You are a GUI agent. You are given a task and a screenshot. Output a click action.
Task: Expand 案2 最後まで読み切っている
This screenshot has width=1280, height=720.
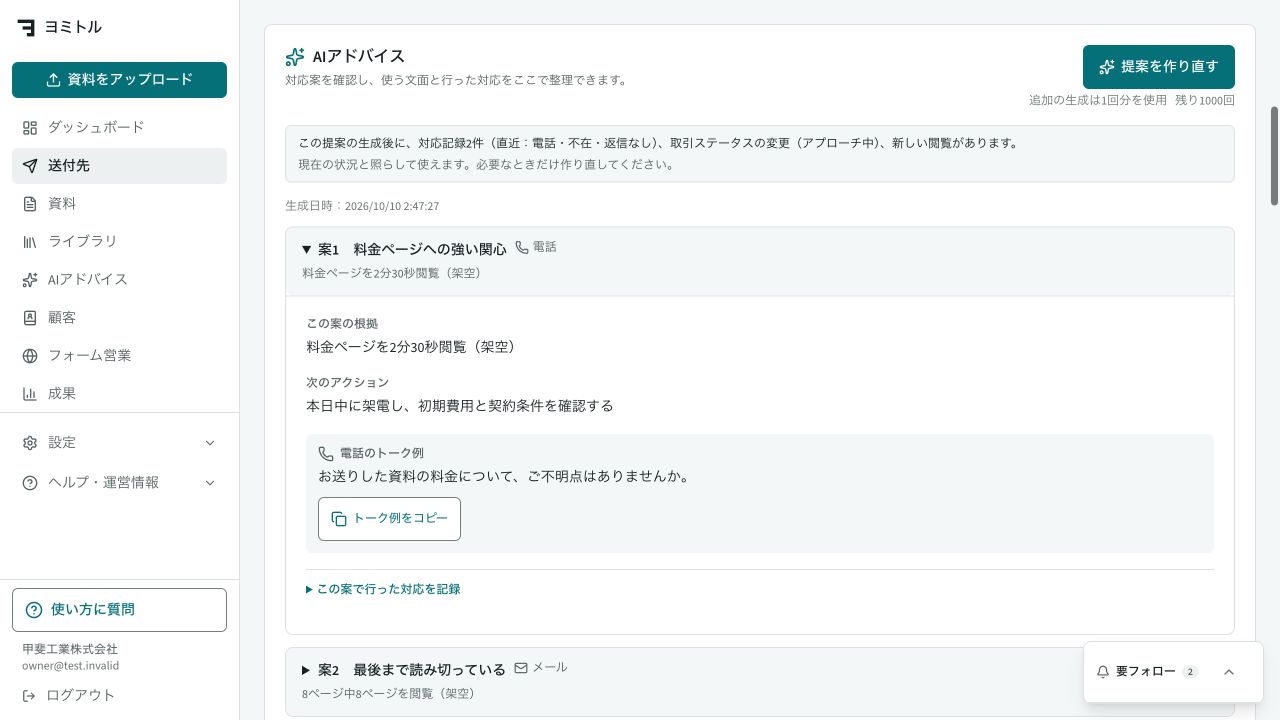(x=760, y=682)
